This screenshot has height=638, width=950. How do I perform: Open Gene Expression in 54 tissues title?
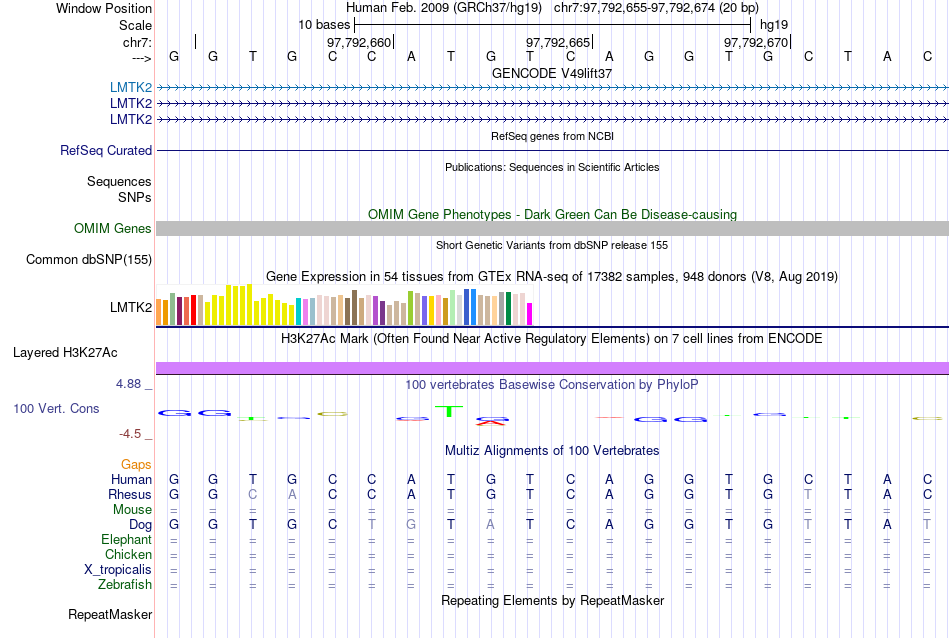pos(552,277)
